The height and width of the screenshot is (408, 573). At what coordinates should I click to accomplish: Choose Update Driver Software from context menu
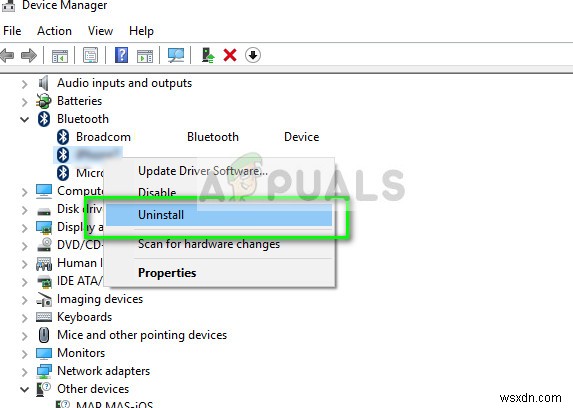219,171
